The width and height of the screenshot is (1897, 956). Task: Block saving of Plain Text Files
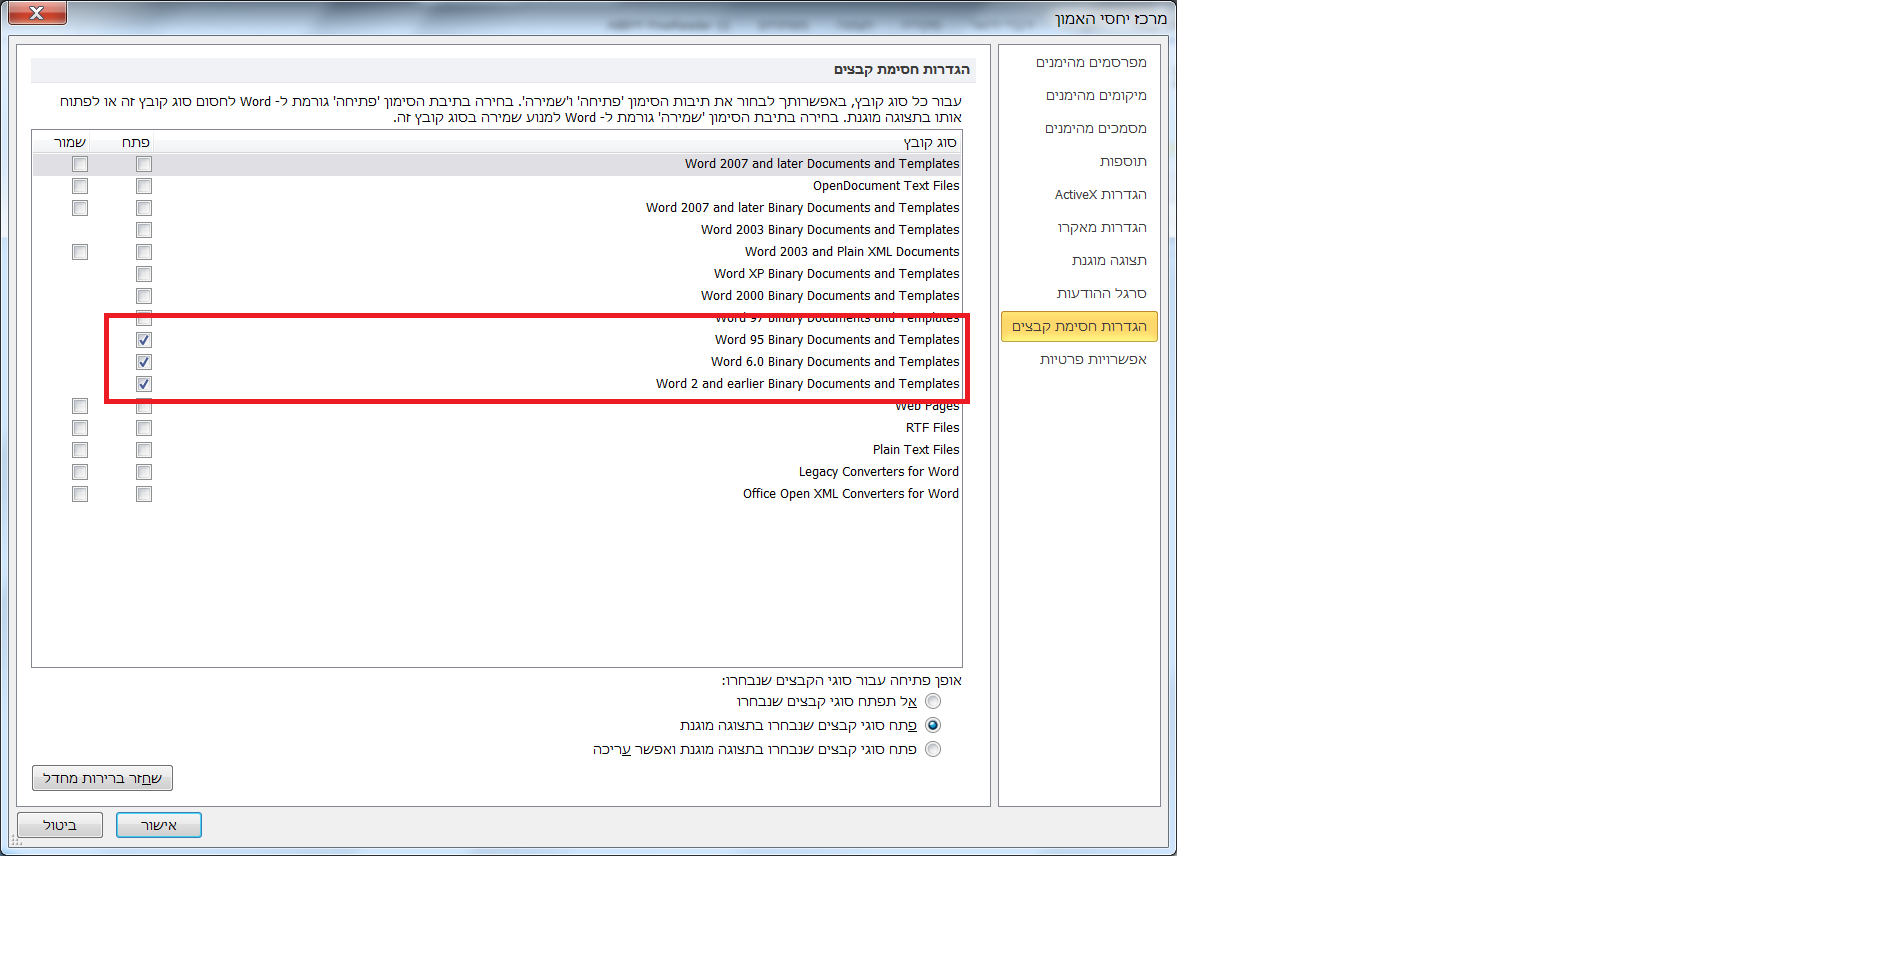[80, 450]
